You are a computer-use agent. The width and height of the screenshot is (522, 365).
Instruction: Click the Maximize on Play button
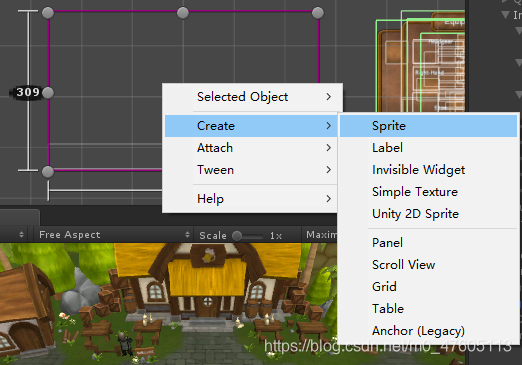click(x=320, y=235)
